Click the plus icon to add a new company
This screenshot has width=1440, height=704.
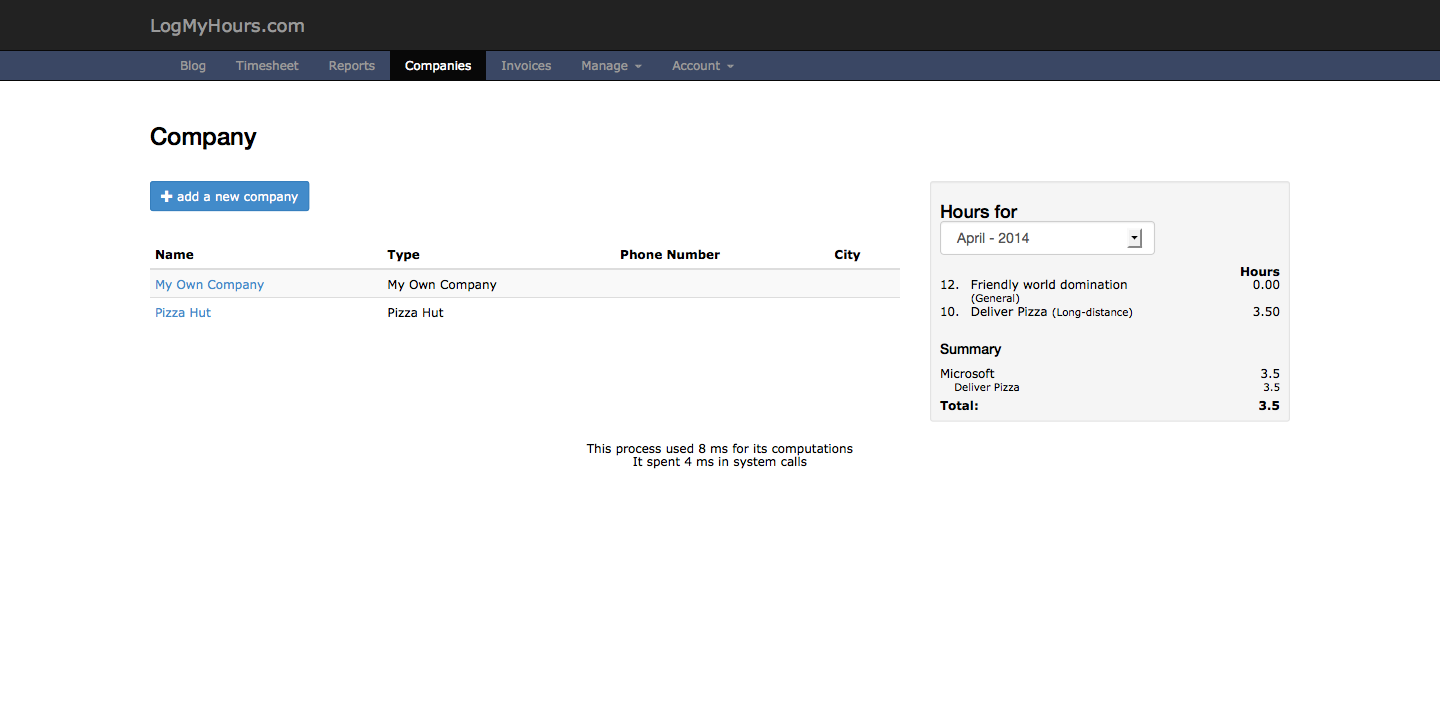167,197
